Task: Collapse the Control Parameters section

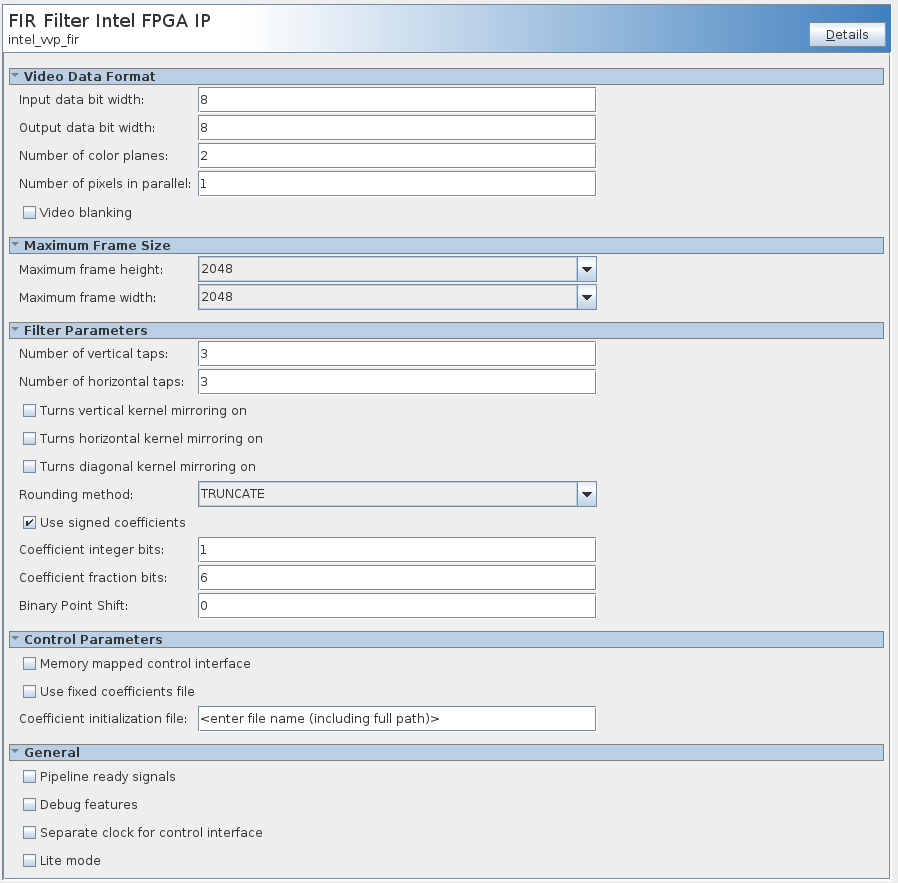Action: (x=15, y=639)
